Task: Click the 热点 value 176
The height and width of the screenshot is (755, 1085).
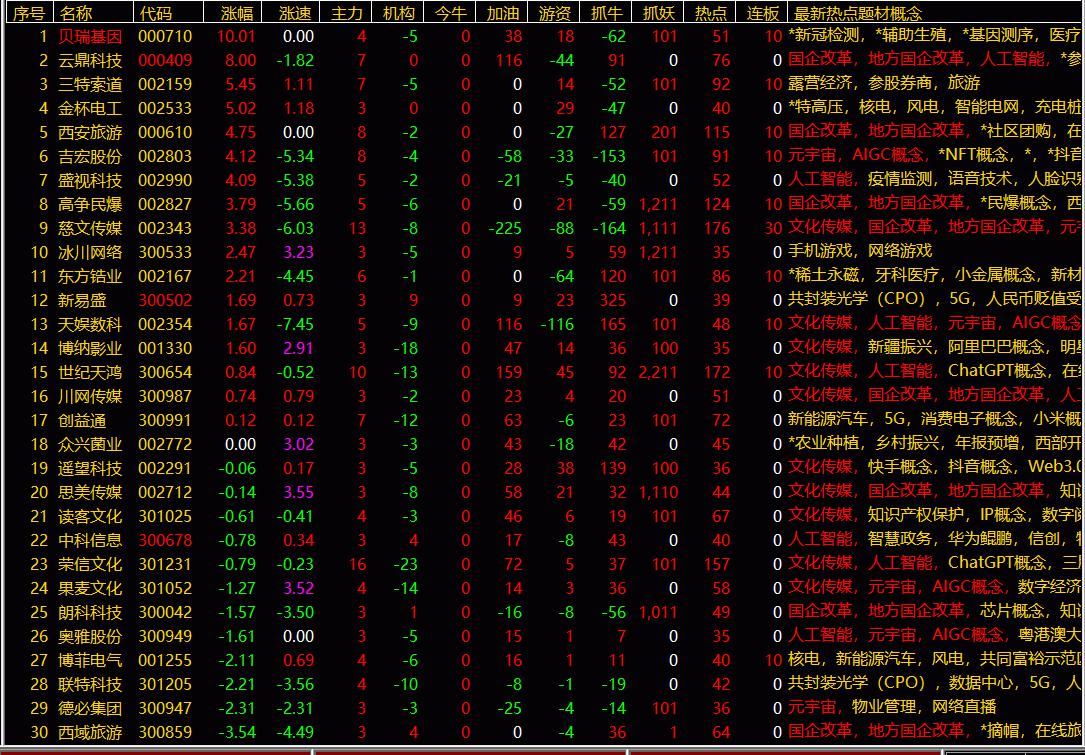Action: [716, 228]
